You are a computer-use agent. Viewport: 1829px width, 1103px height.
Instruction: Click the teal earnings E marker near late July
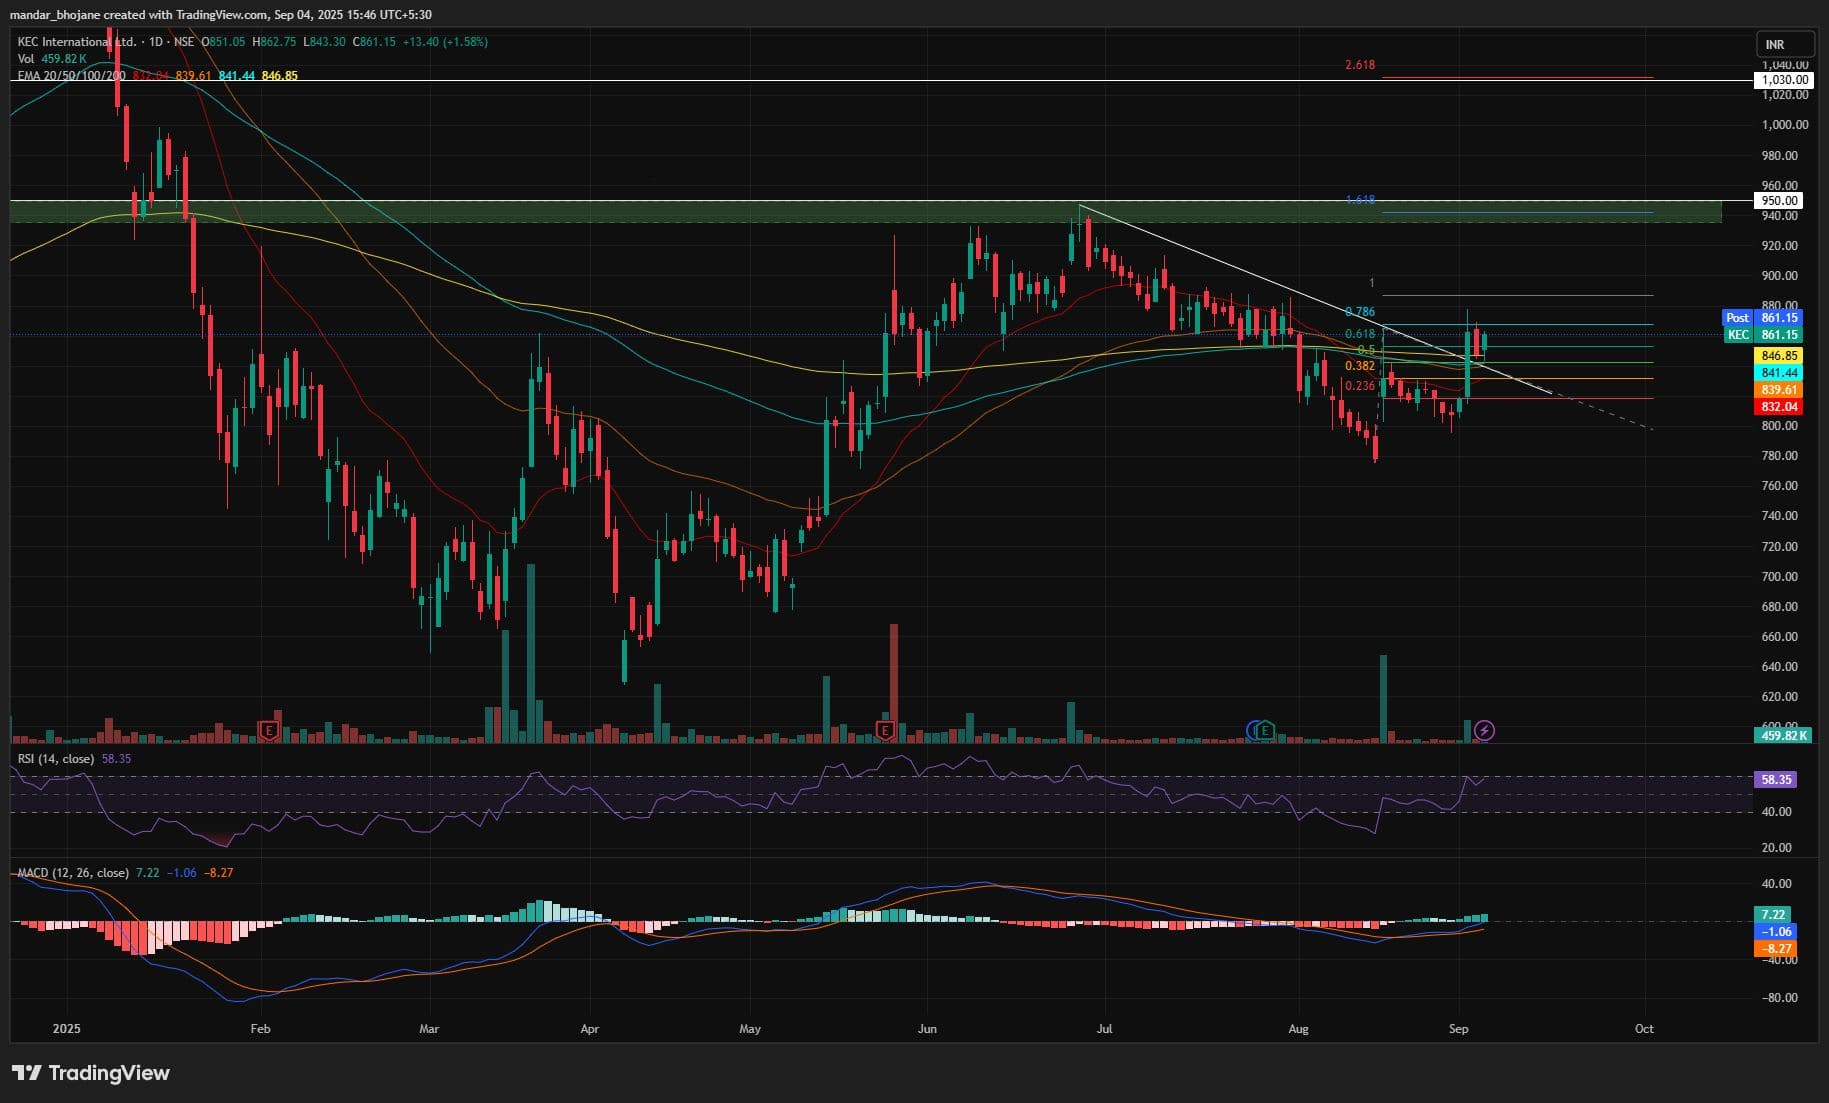(x=1265, y=730)
